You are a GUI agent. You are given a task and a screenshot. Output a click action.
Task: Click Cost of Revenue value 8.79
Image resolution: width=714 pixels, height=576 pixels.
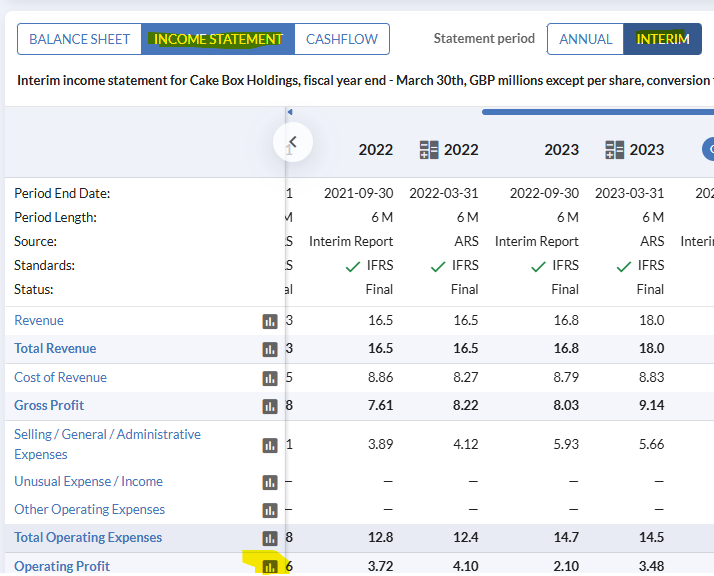[x=566, y=377]
